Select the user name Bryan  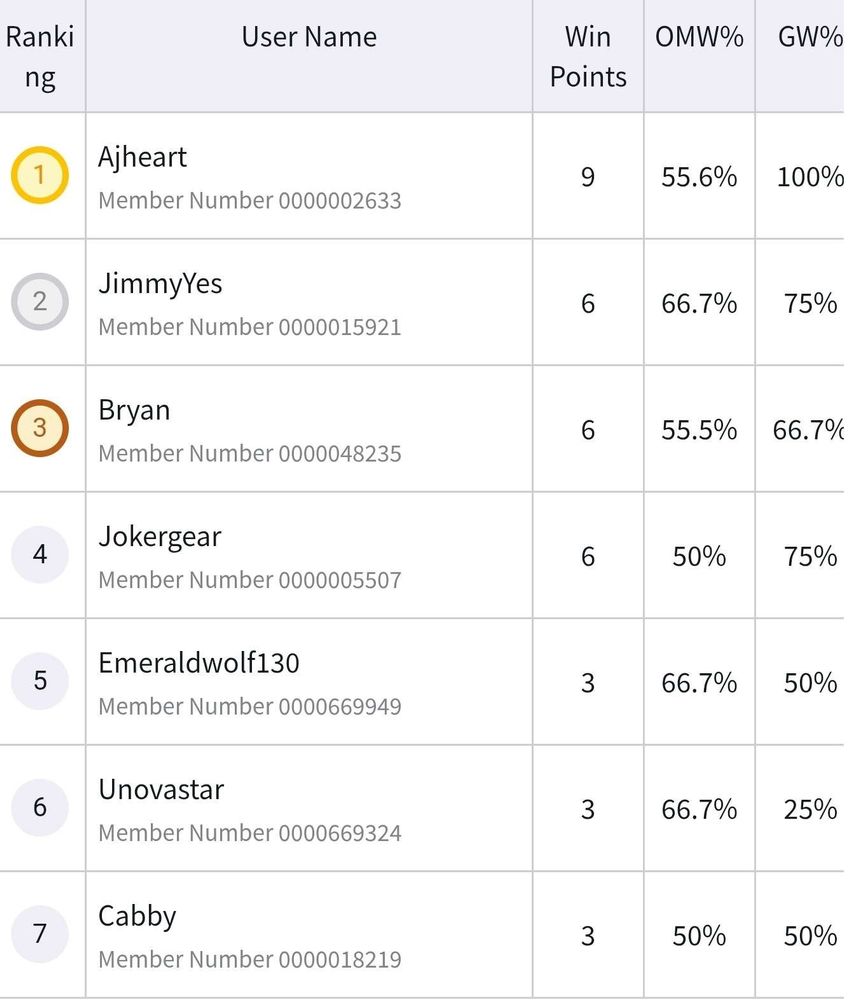[134, 410]
